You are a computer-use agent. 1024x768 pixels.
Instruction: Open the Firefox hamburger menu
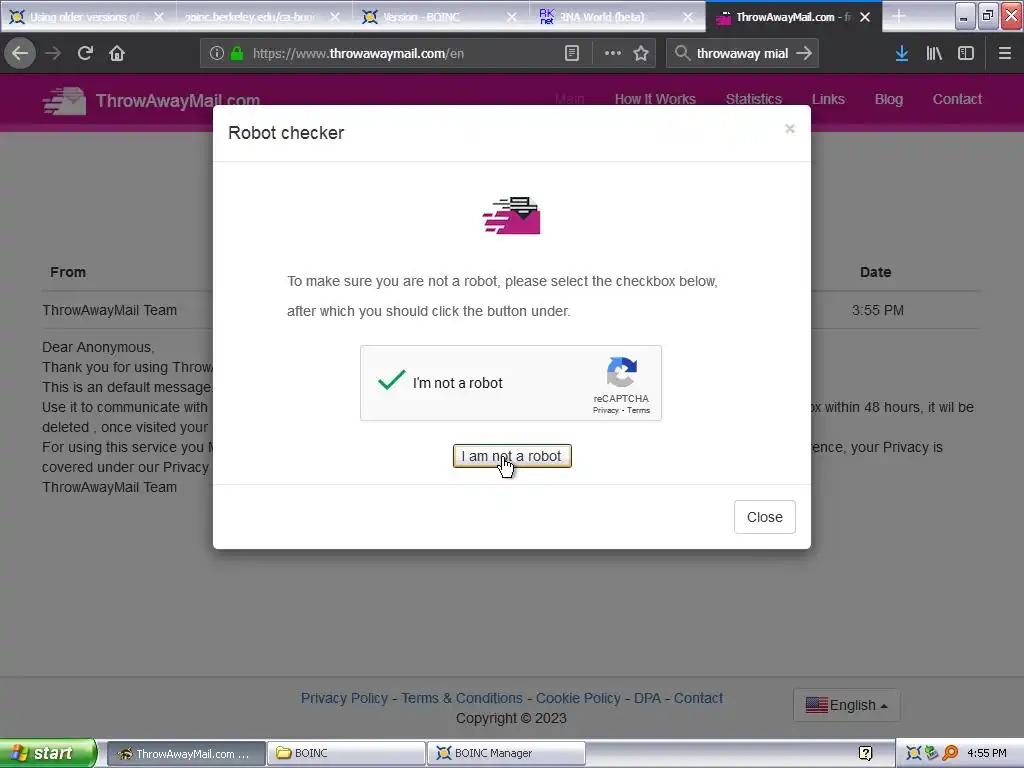coord(1005,54)
